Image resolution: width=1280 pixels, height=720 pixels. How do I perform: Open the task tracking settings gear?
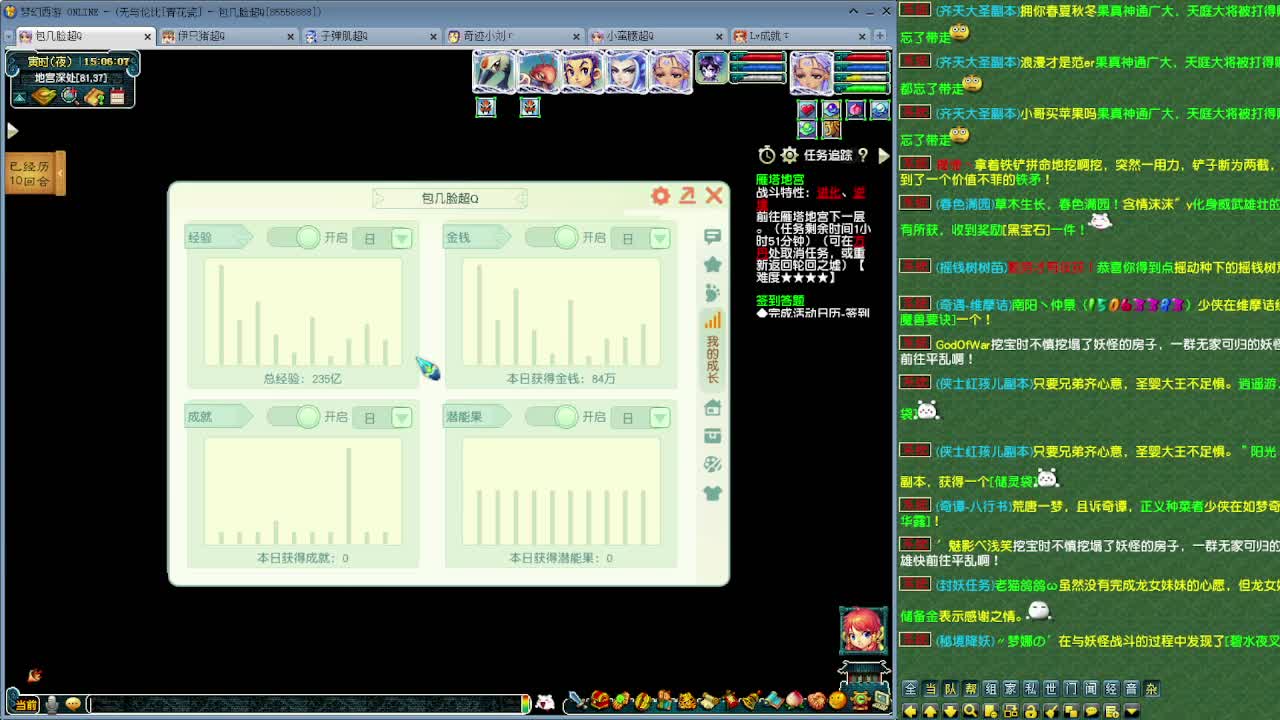coord(789,155)
